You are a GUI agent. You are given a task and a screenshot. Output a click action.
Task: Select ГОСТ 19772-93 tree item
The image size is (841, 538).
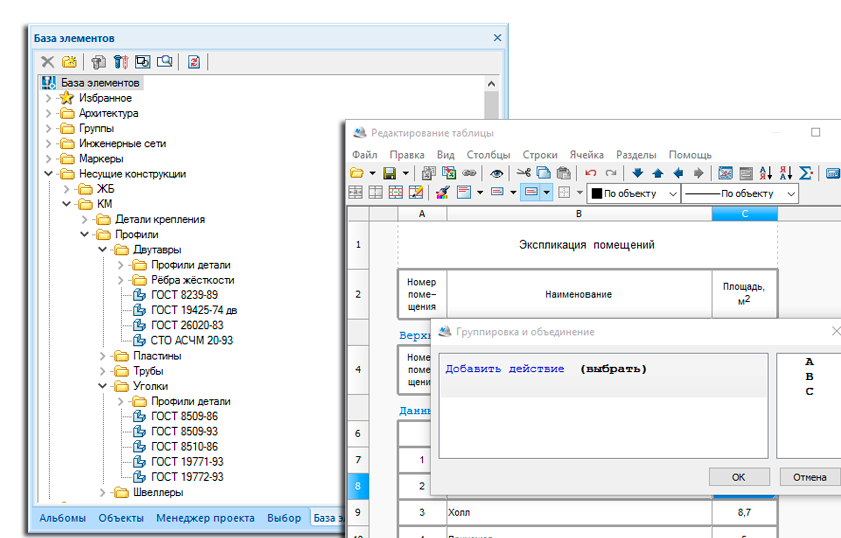[187, 477]
